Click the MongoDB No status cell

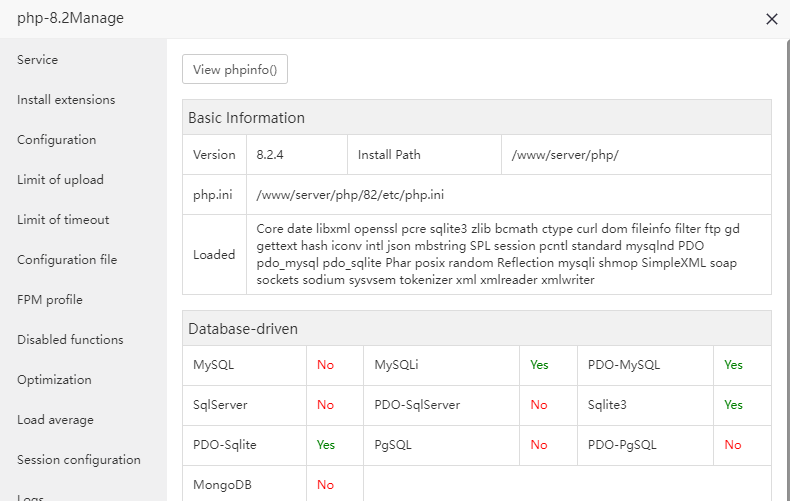[325, 485]
